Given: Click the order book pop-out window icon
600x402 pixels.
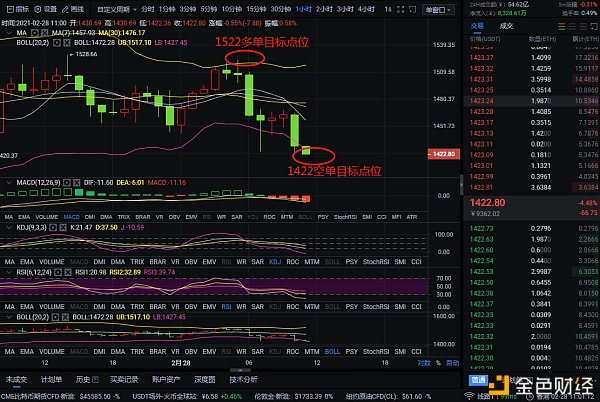Looking at the screenshot, I should click(x=594, y=26).
